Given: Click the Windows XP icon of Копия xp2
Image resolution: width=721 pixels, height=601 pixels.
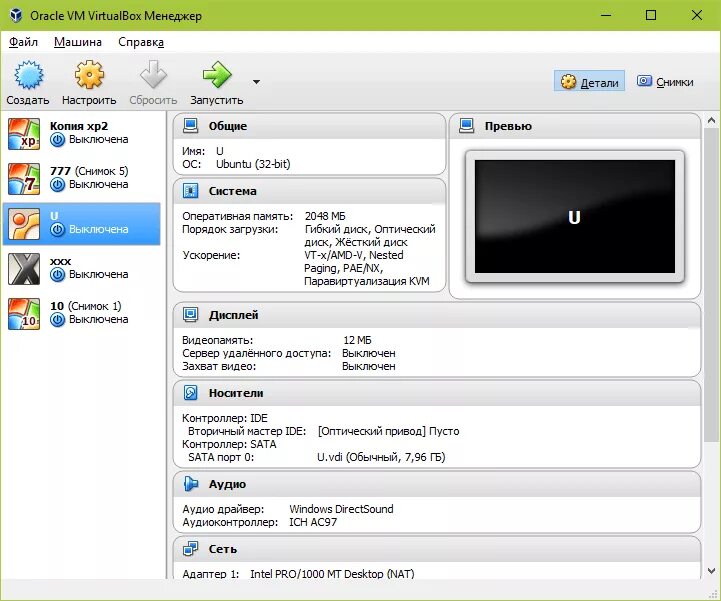Looking at the screenshot, I should pos(24,134).
